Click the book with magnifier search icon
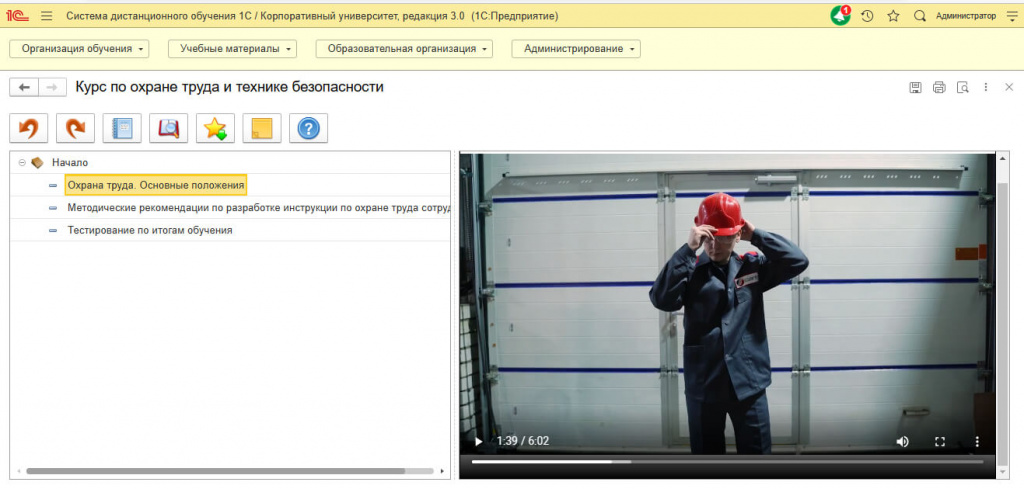 168,129
